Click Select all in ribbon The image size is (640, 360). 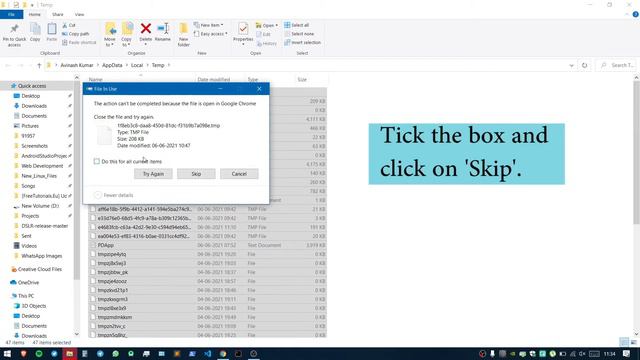(297, 25)
